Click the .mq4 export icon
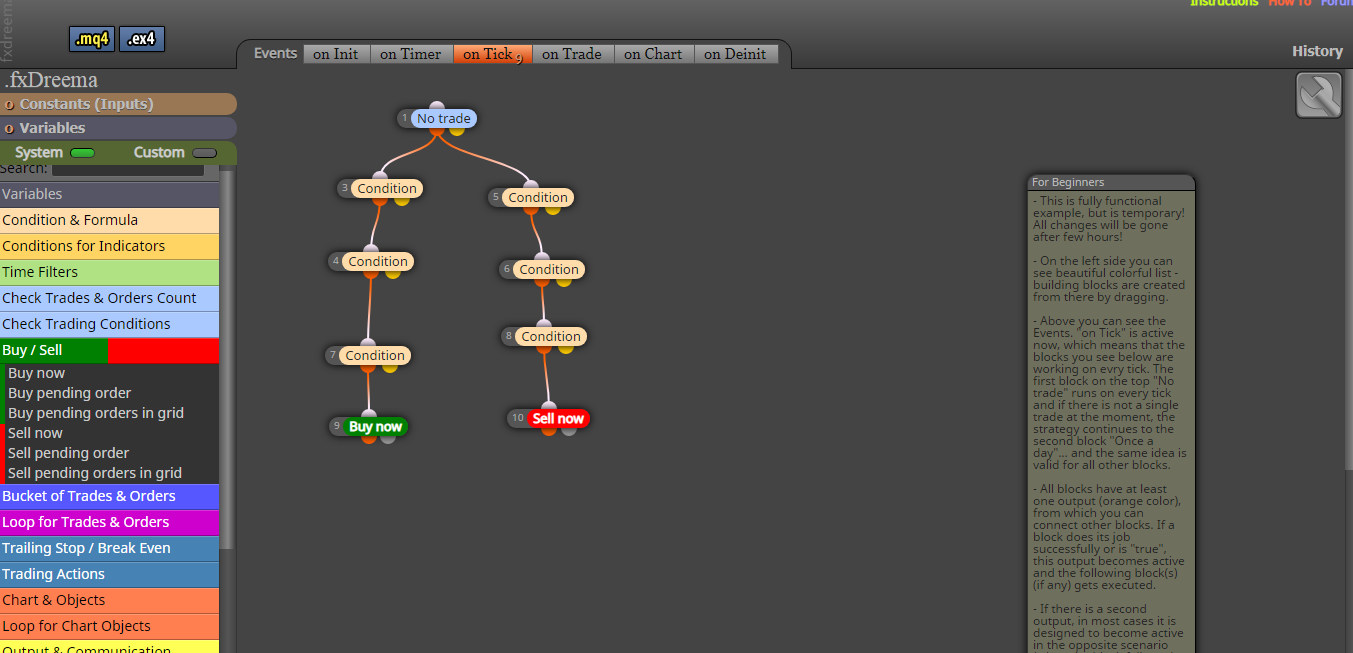 click(x=92, y=39)
